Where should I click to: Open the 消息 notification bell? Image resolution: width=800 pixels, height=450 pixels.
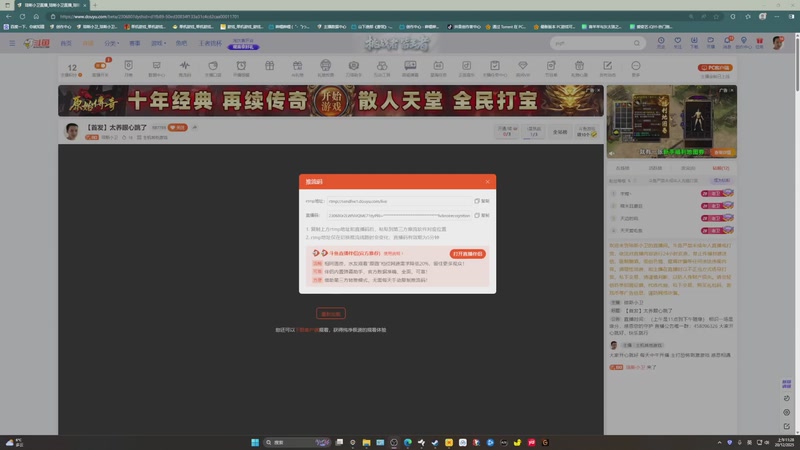click(727, 42)
